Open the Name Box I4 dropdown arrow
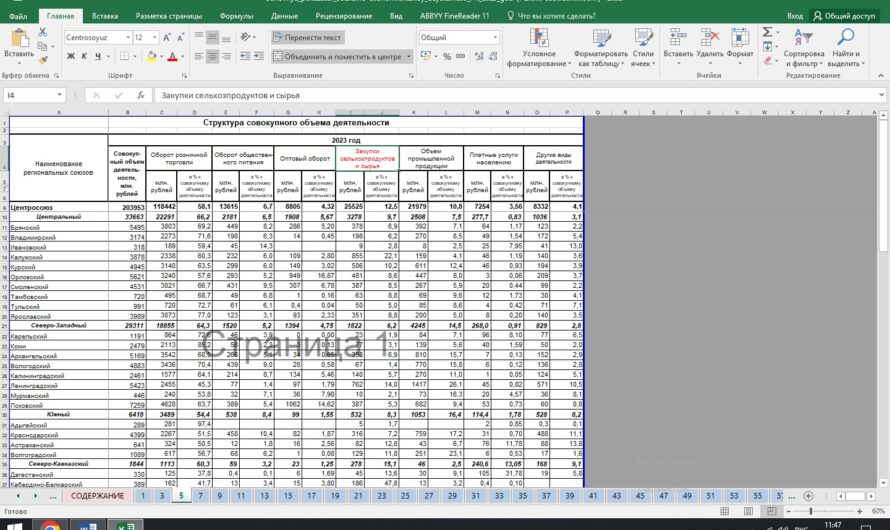The height and width of the screenshot is (530, 890). point(59,95)
